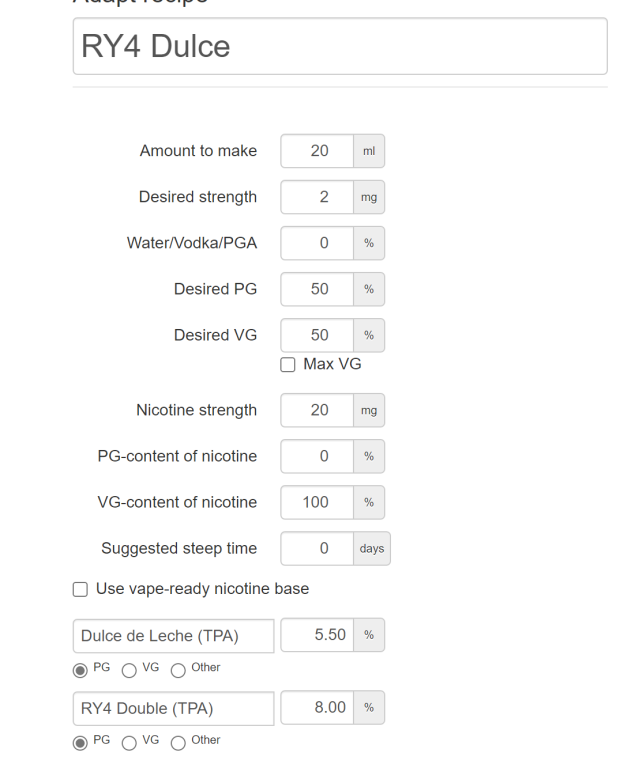
Task: Select VG for RY4 Double flavor
Action: tap(129, 743)
